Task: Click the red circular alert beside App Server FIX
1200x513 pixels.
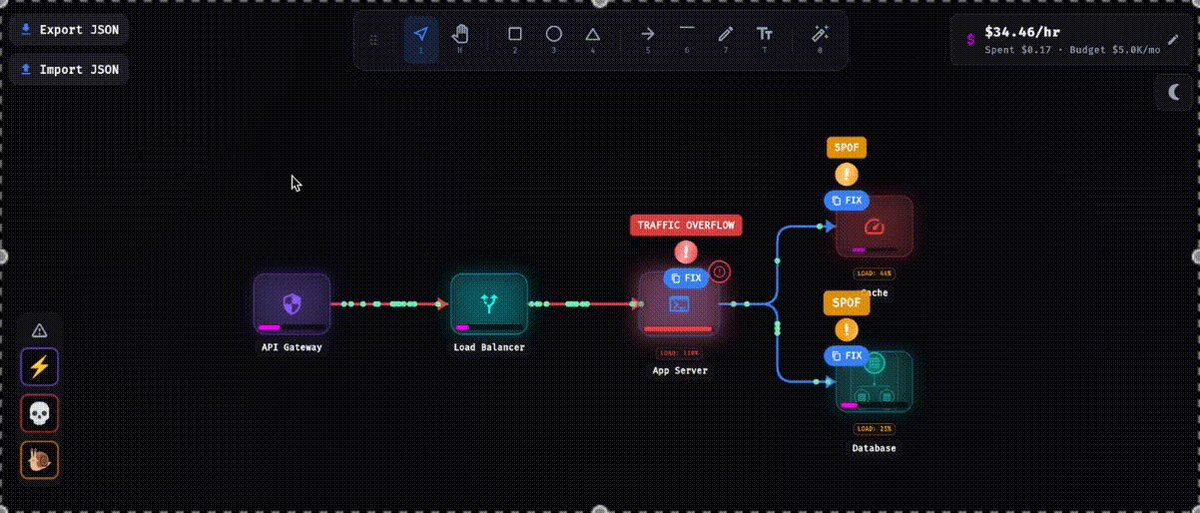Action: pos(720,272)
